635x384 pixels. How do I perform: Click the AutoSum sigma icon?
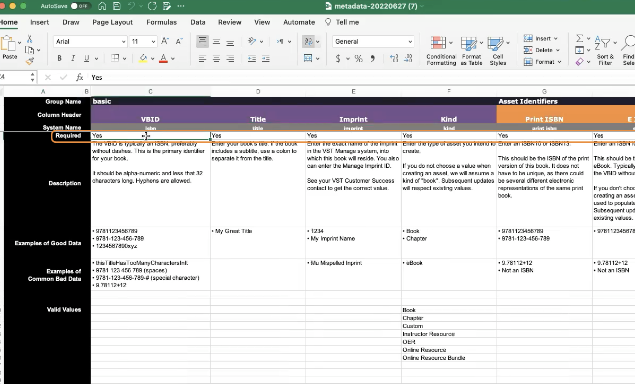pyautogui.click(x=580, y=38)
